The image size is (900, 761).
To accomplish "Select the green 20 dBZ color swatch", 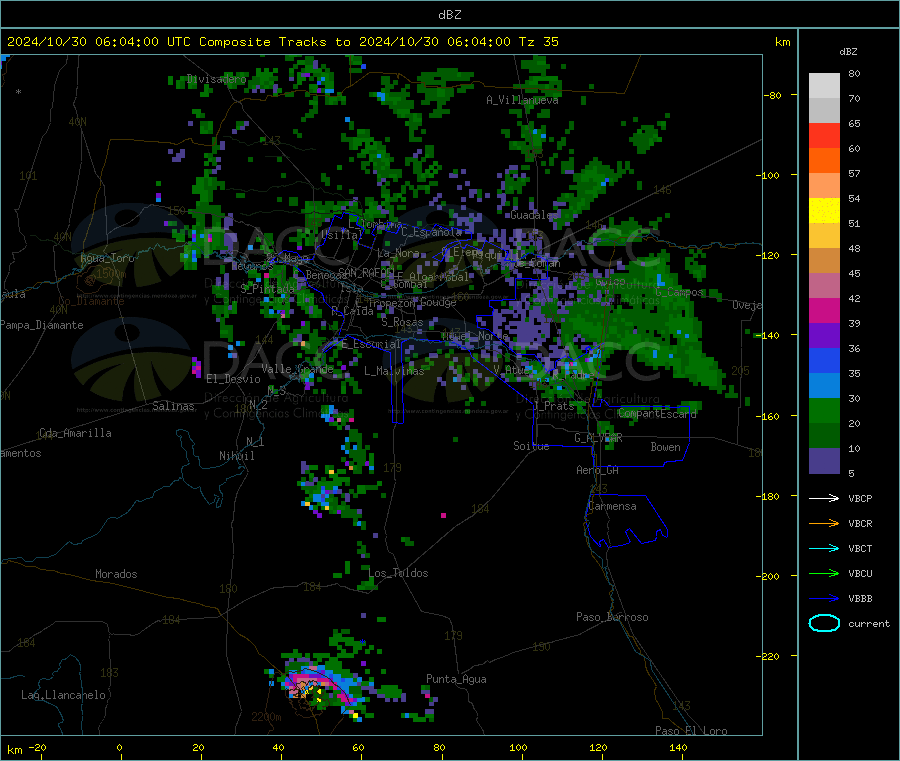I will coord(824,410).
